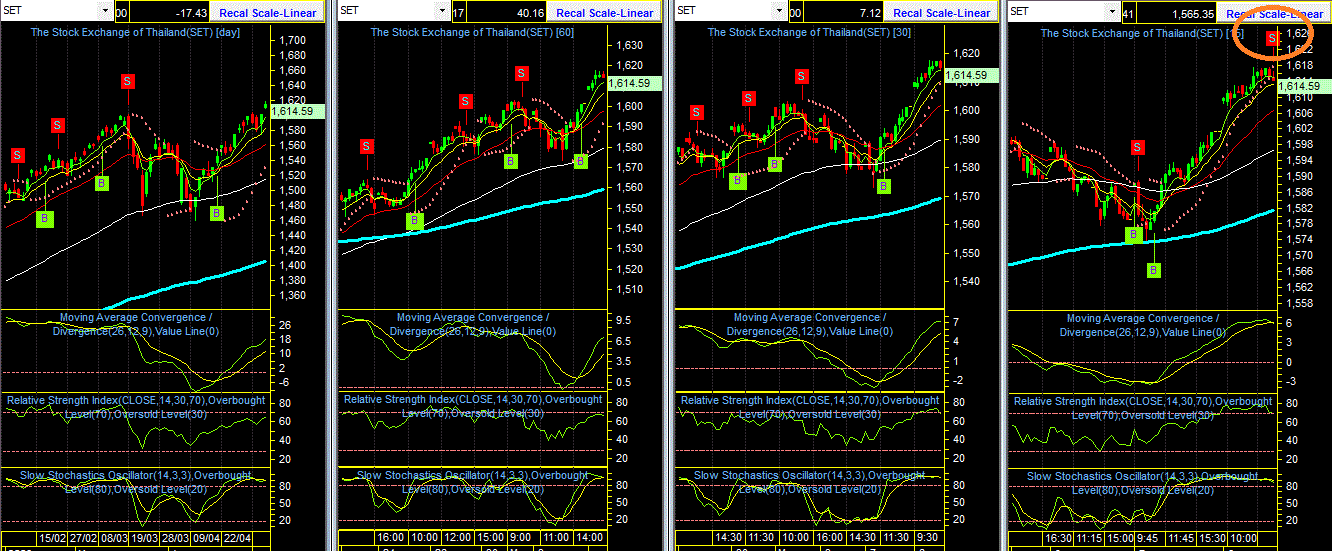This screenshot has height=551, width=1332.
Task: Click the Slow Stochastics Oscillator label in the day chart
Action: pos(136,482)
